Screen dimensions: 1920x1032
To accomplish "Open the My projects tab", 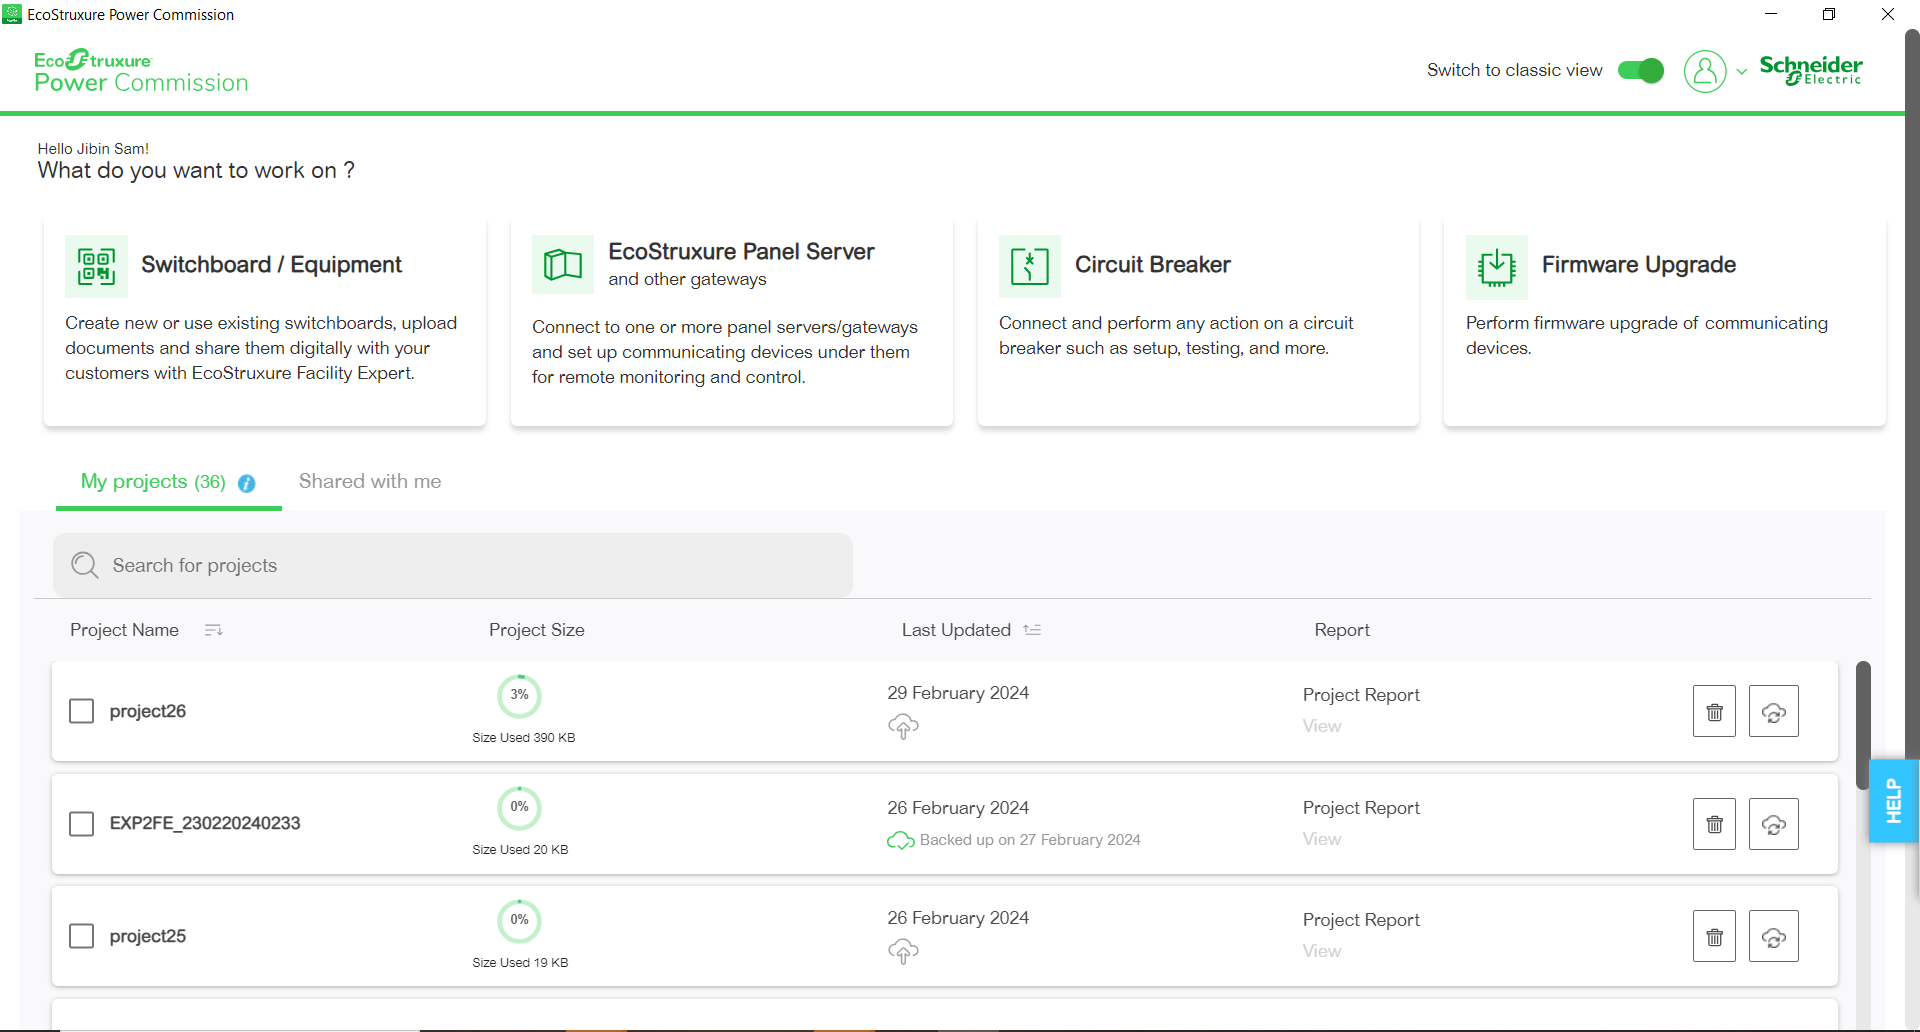I will pos(168,482).
